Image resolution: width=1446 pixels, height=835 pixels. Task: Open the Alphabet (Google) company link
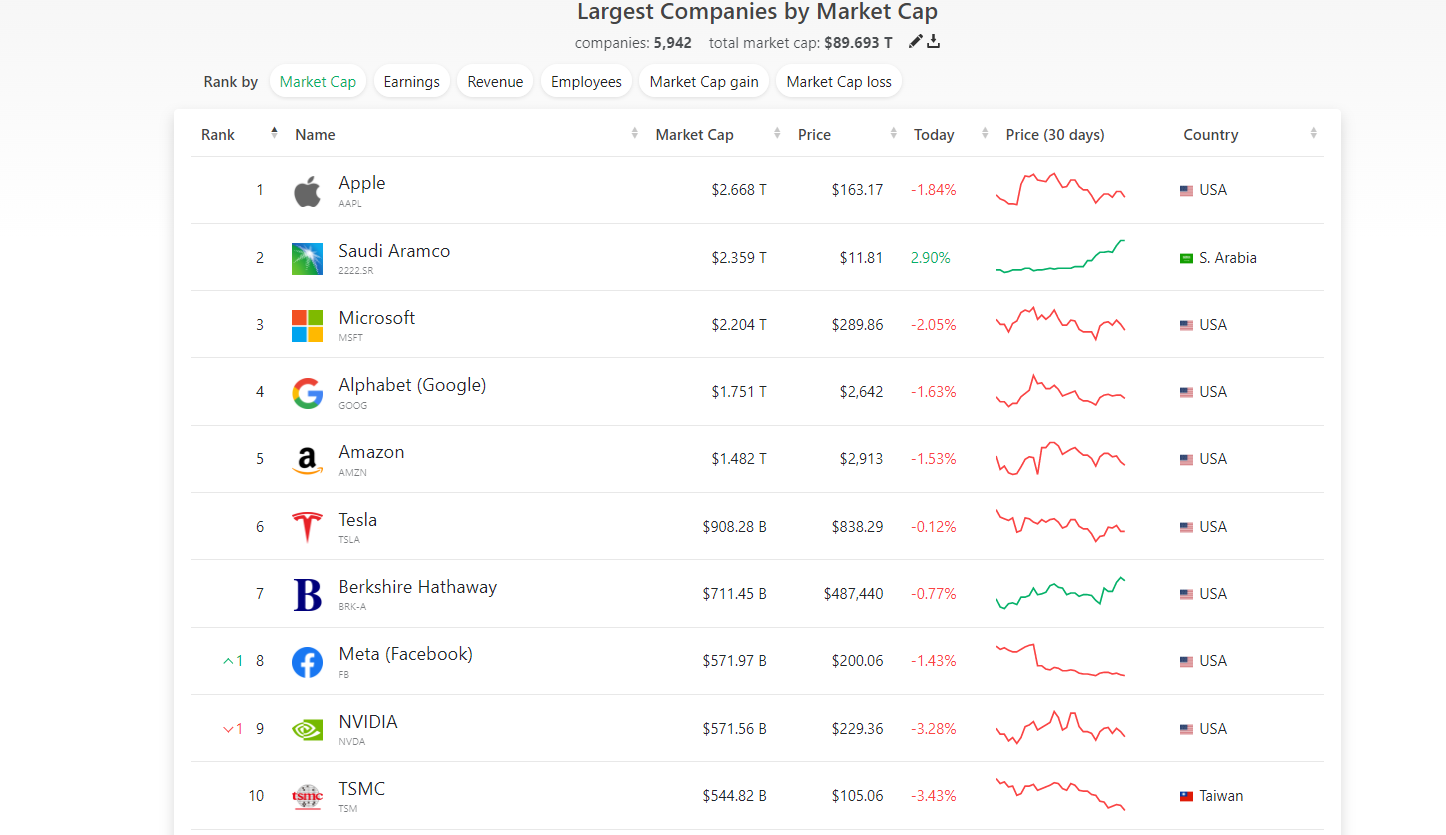pos(412,385)
